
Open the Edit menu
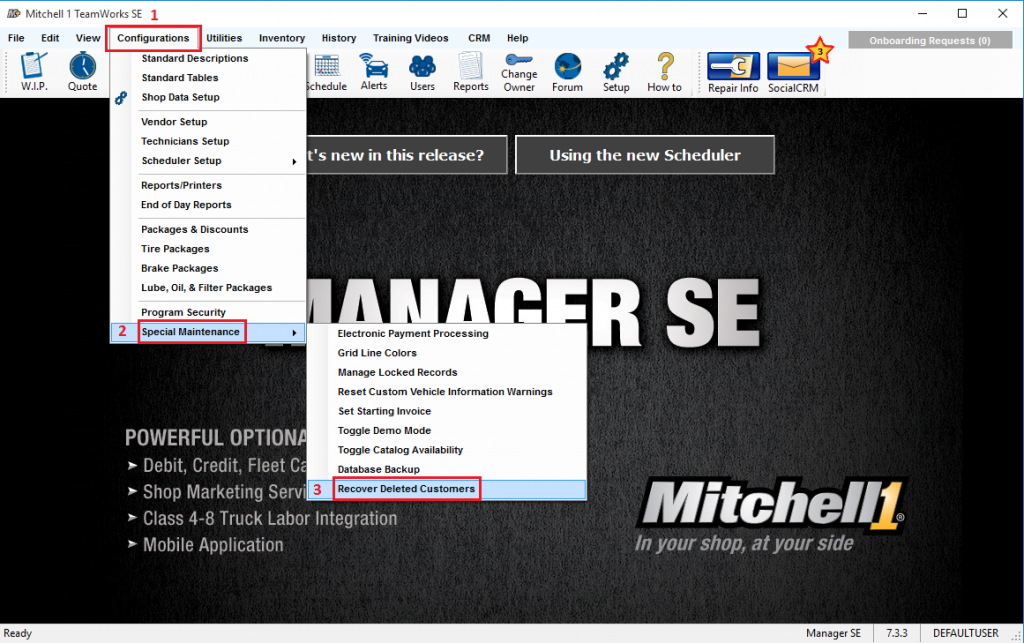(x=50, y=38)
